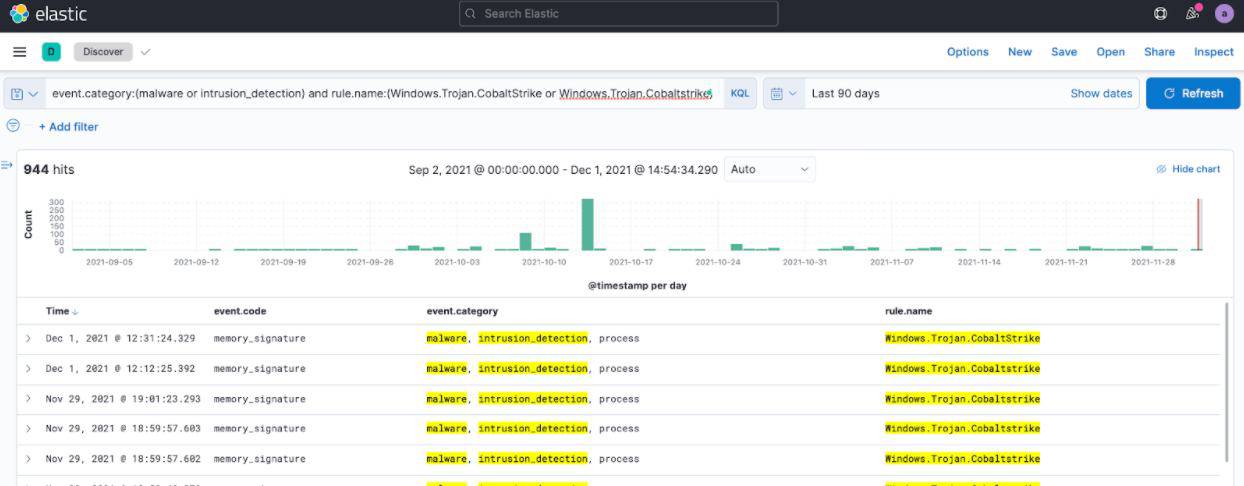Screen dimensions: 1244x486
Task: Click the tallest histogram bar near 2021-10-10
Action: 587,224
